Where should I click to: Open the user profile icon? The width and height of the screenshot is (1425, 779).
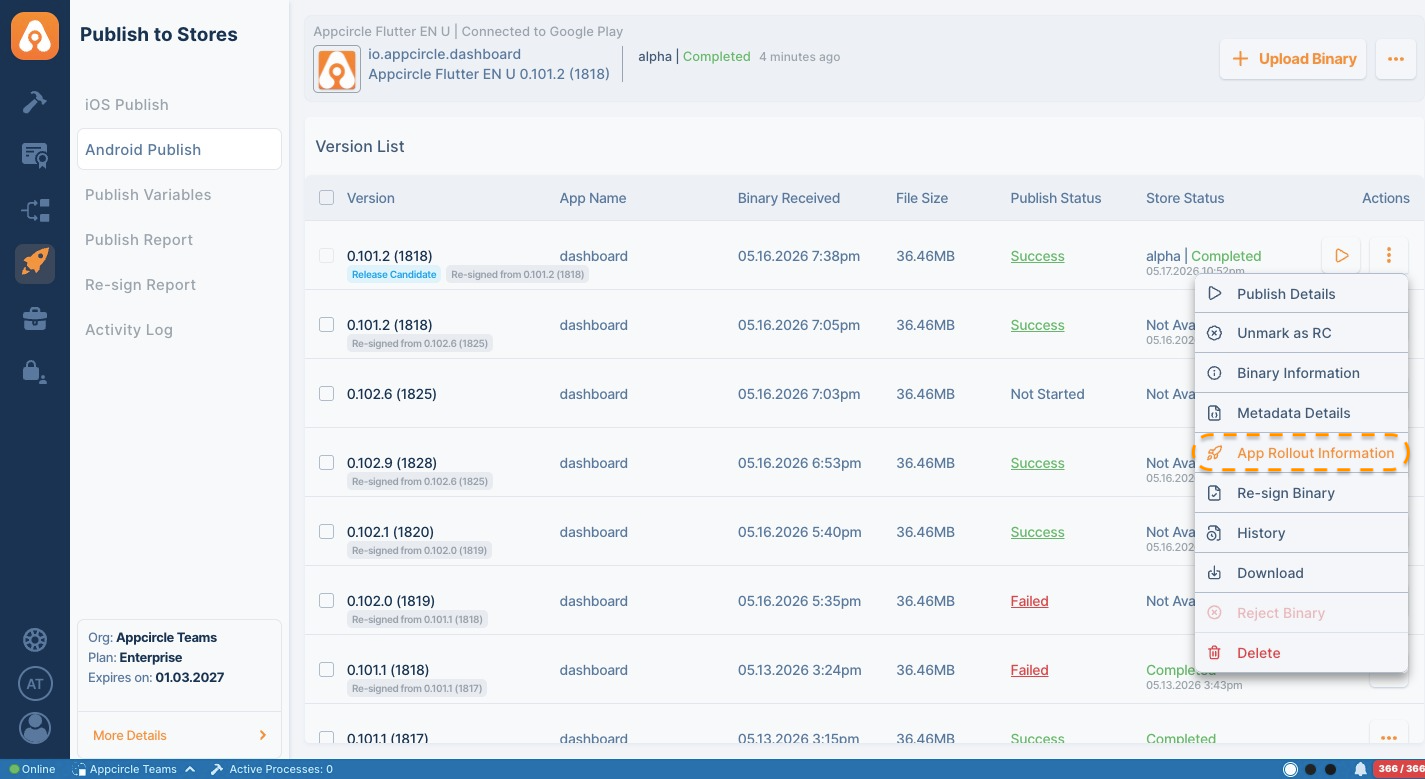click(35, 728)
